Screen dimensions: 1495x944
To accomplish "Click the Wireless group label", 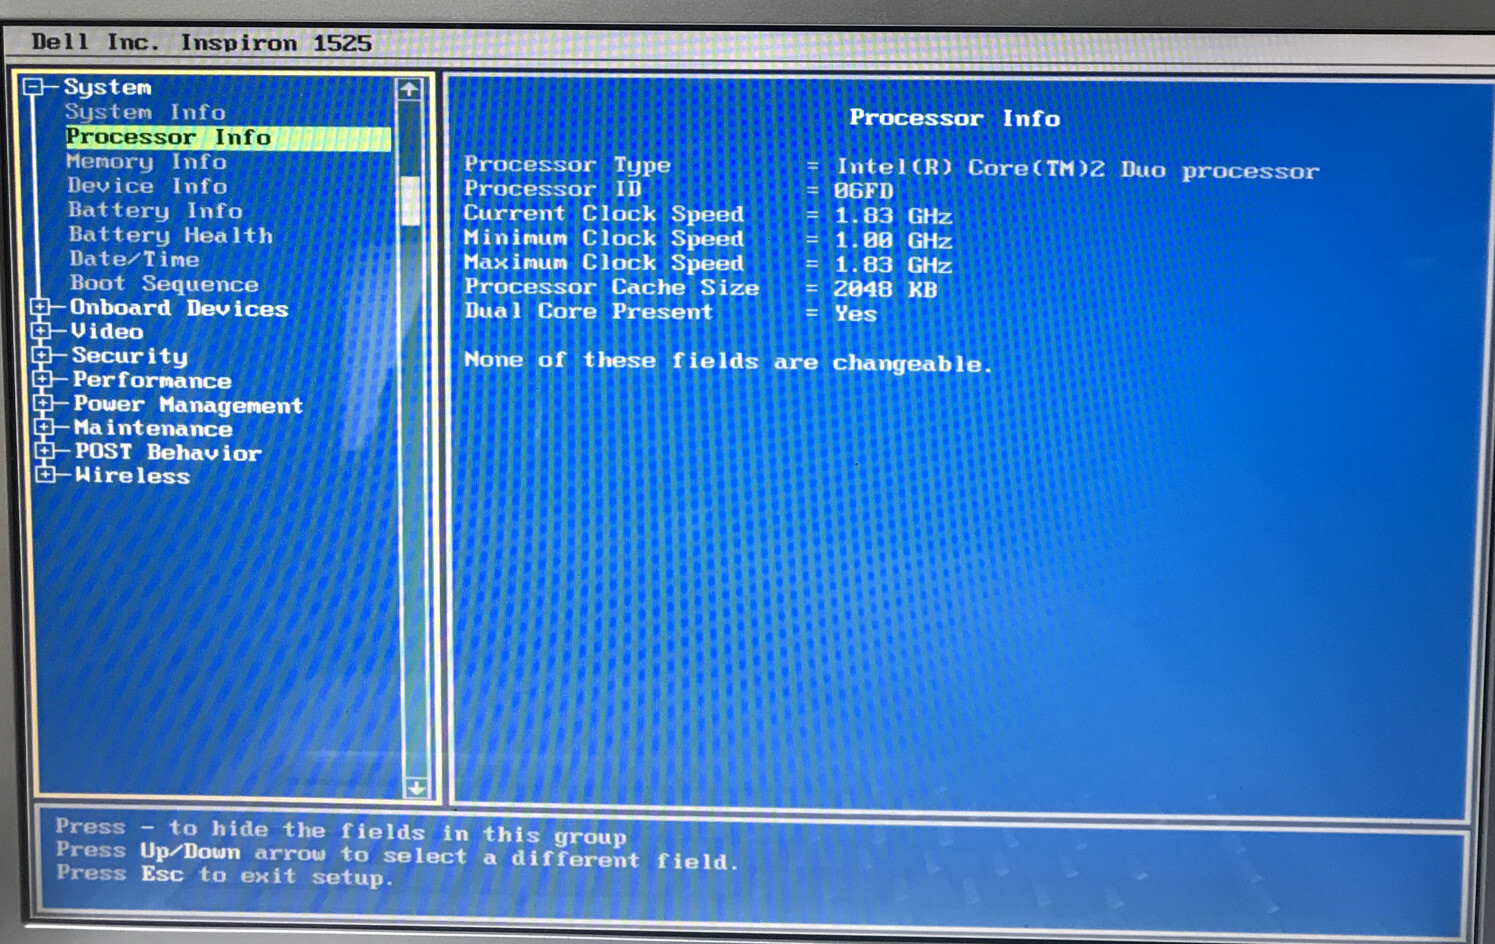I will [x=133, y=476].
